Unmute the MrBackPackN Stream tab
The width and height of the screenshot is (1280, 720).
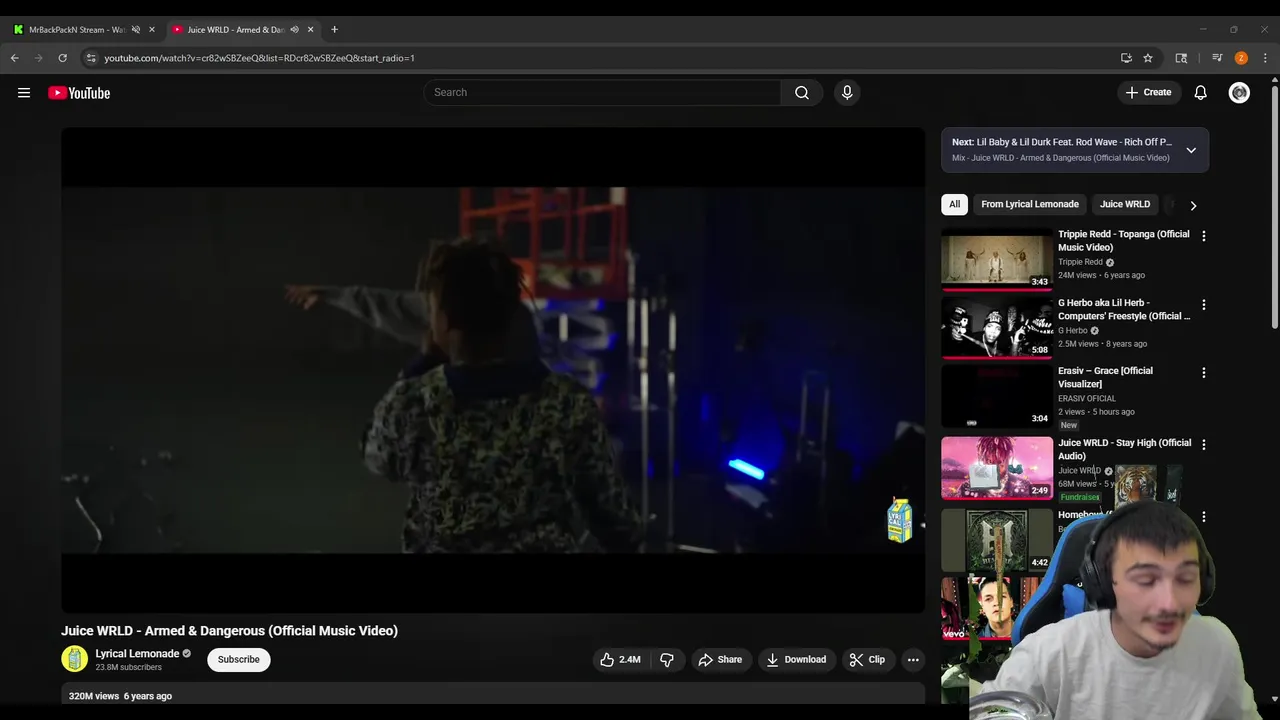coord(136,29)
